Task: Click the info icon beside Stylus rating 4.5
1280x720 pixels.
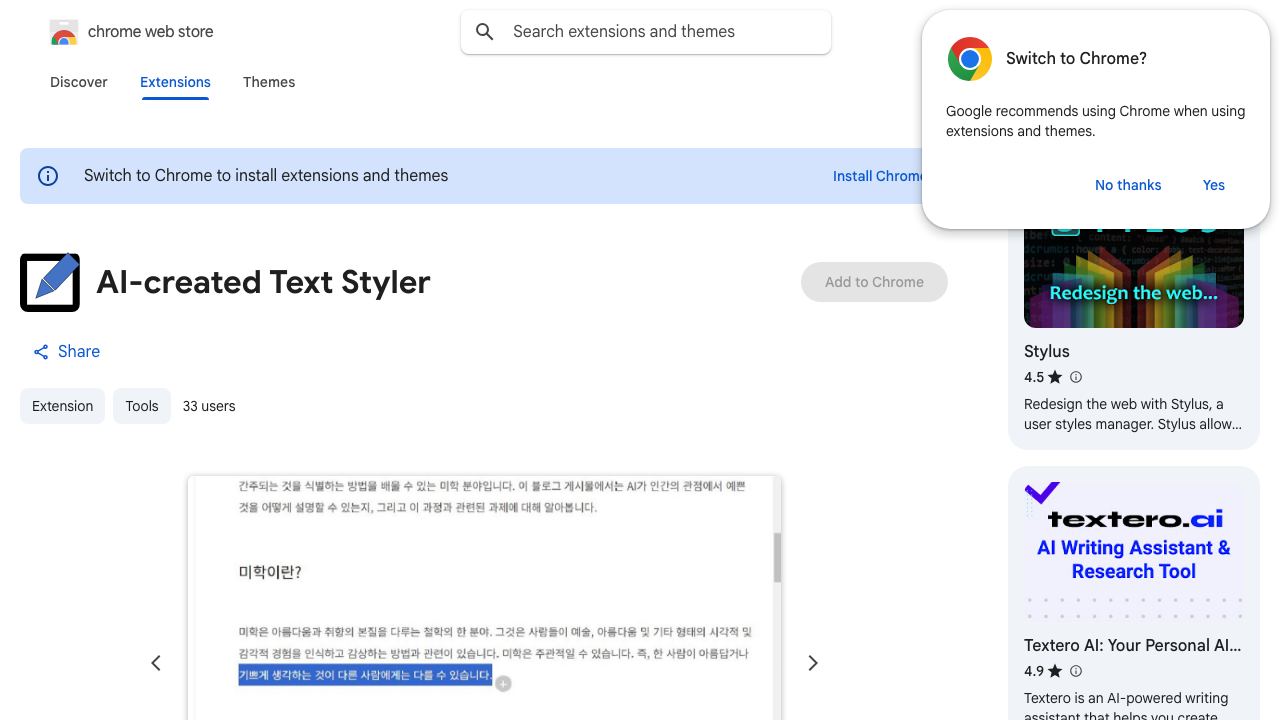Action: tap(1076, 377)
